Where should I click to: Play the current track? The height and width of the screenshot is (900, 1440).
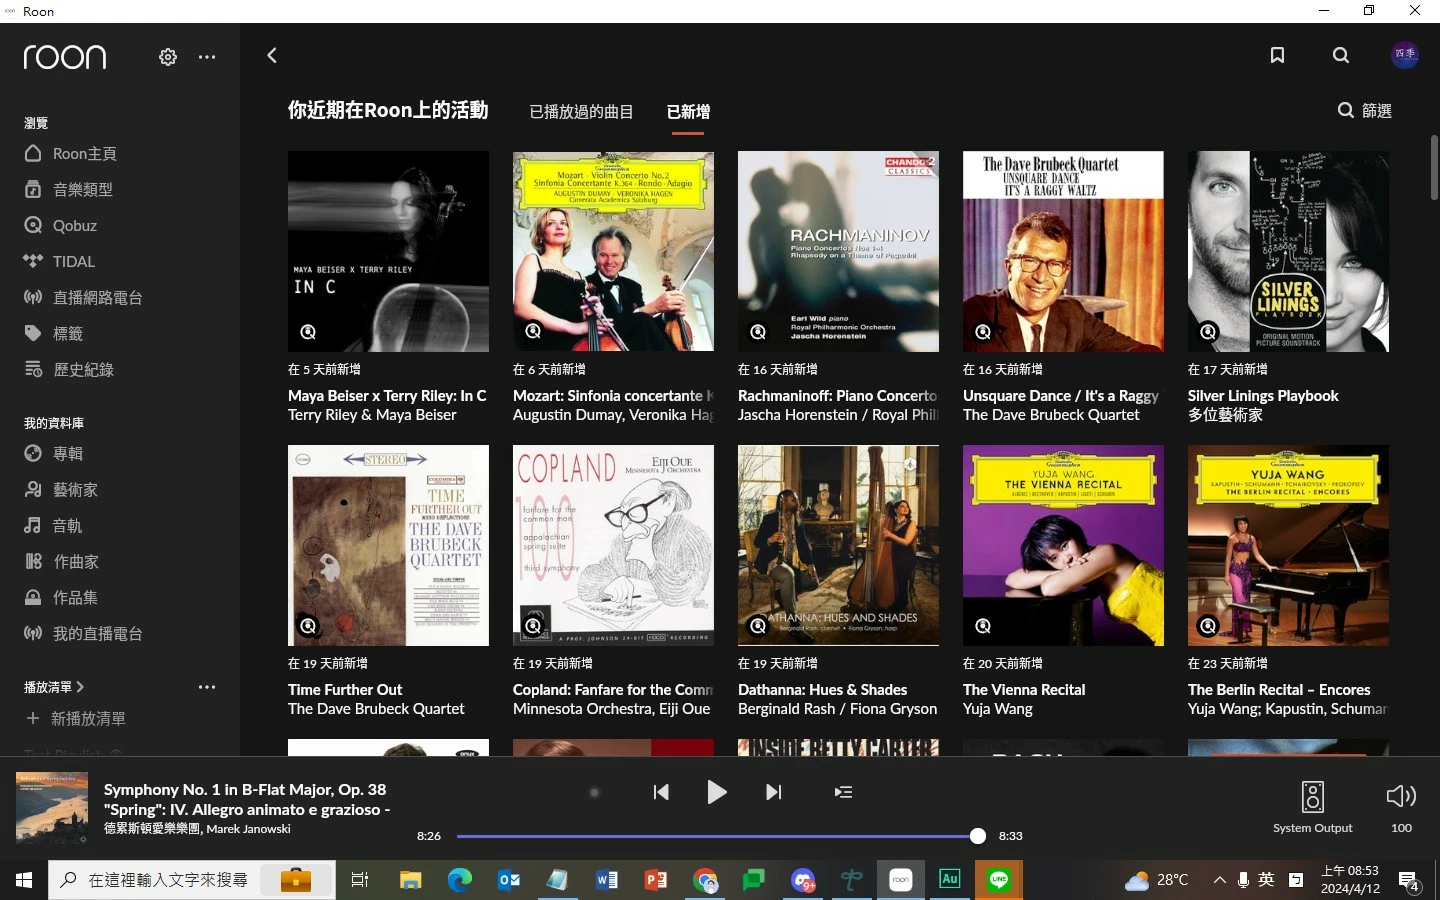coord(716,792)
